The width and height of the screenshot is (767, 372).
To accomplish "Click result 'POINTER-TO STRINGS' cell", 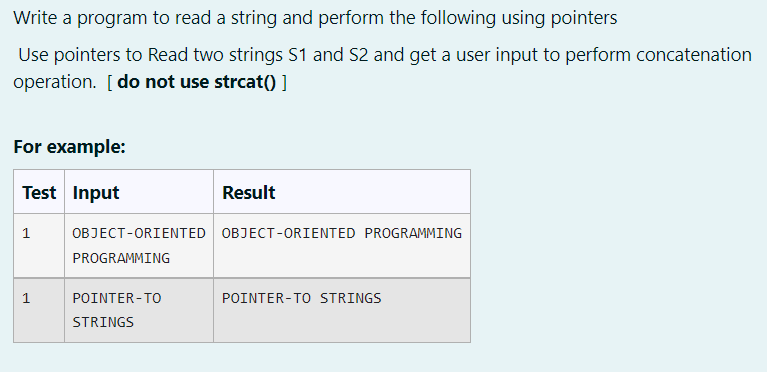I will 302,298.
